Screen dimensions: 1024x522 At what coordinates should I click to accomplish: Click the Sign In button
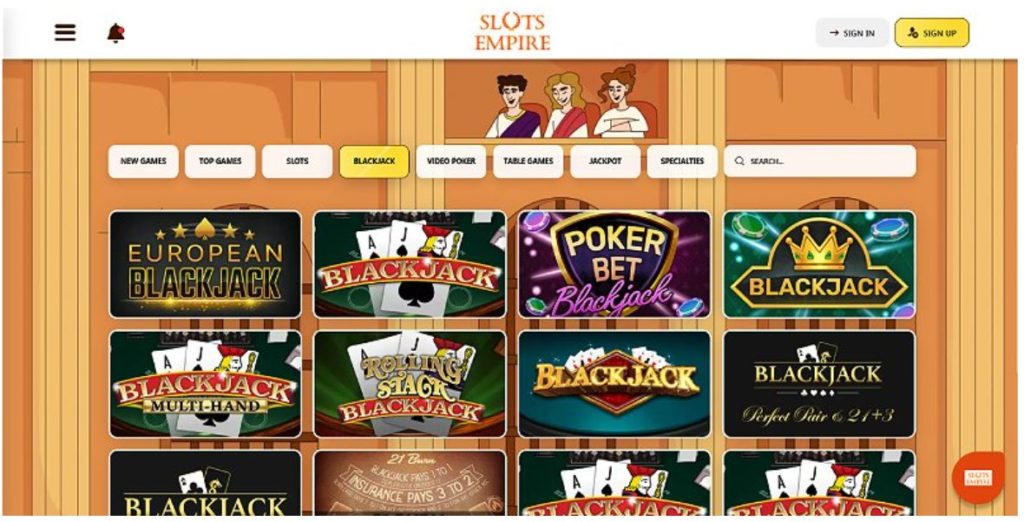(x=852, y=33)
